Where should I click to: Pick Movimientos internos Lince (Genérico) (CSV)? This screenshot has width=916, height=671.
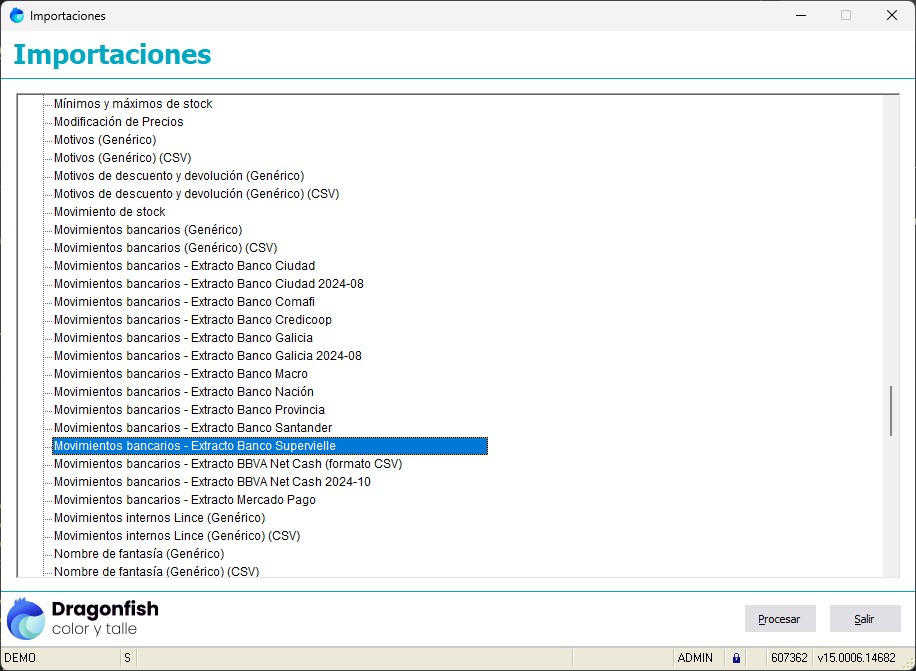pyautogui.click(x=176, y=536)
